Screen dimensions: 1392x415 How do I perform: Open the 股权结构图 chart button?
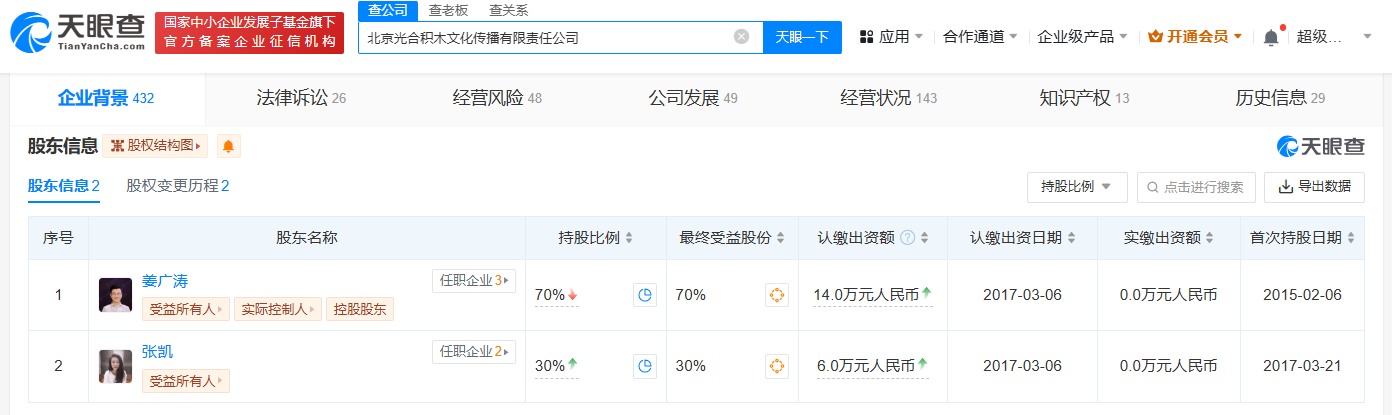(153, 146)
